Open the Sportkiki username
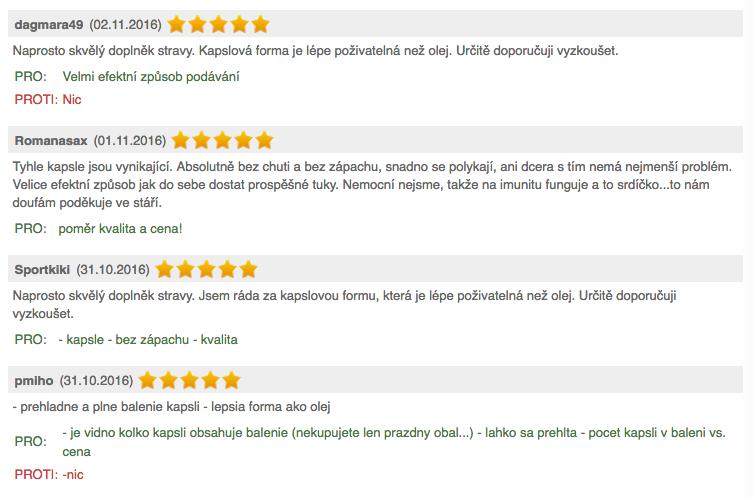This screenshot has height=497, width=754. pos(42,270)
